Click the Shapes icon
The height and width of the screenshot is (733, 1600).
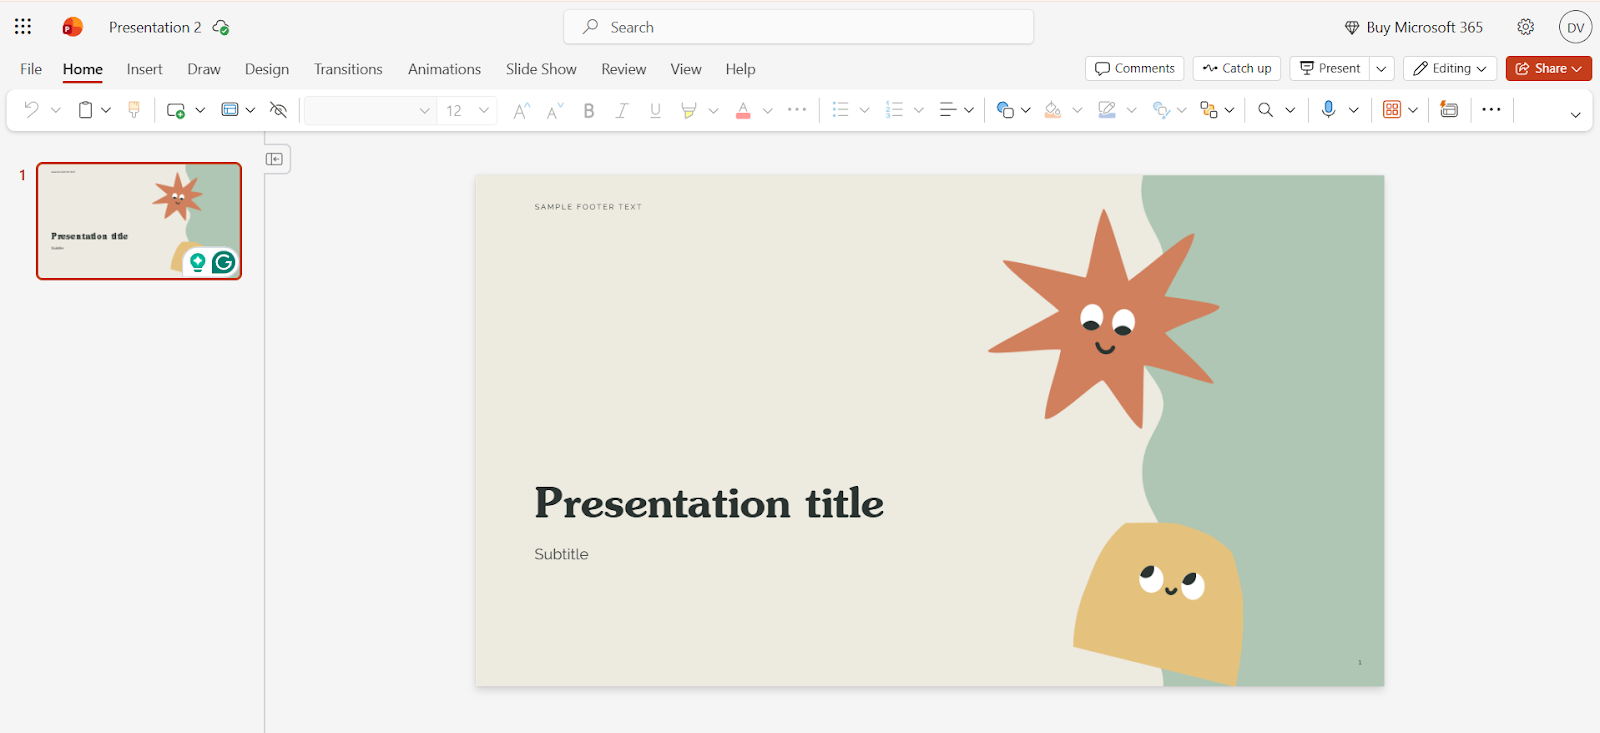1005,110
